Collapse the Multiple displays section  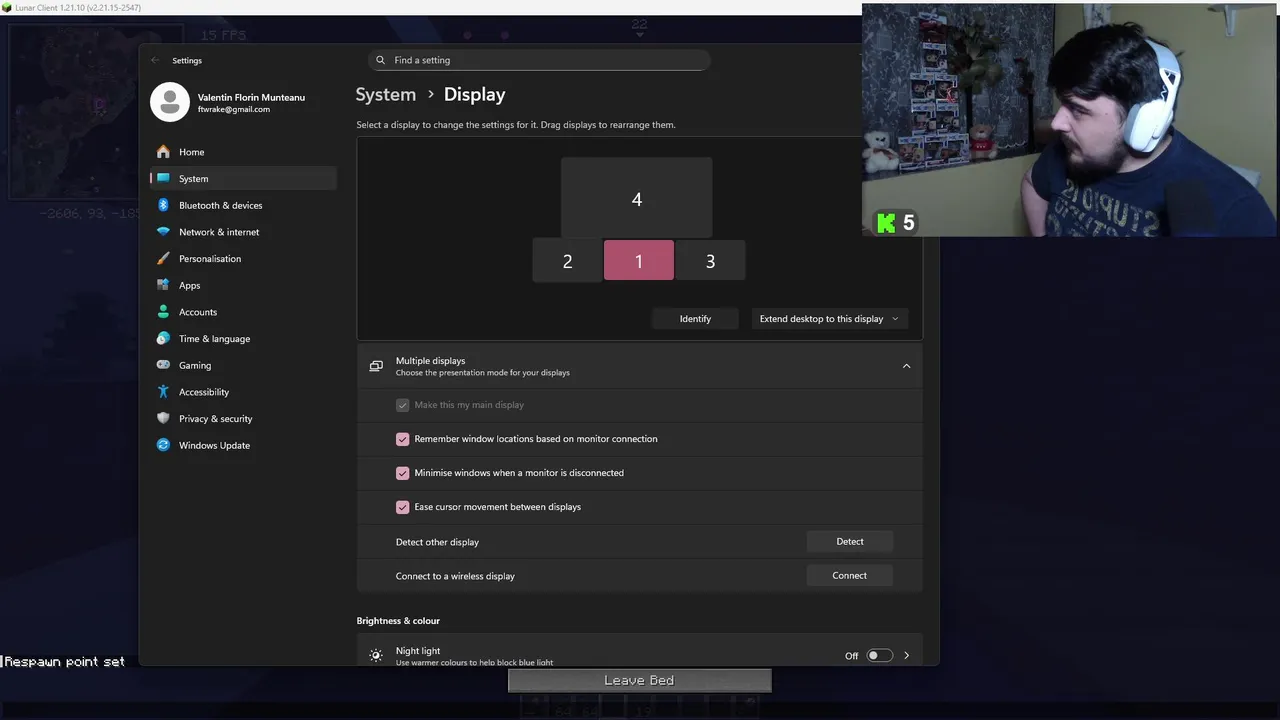pos(906,366)
